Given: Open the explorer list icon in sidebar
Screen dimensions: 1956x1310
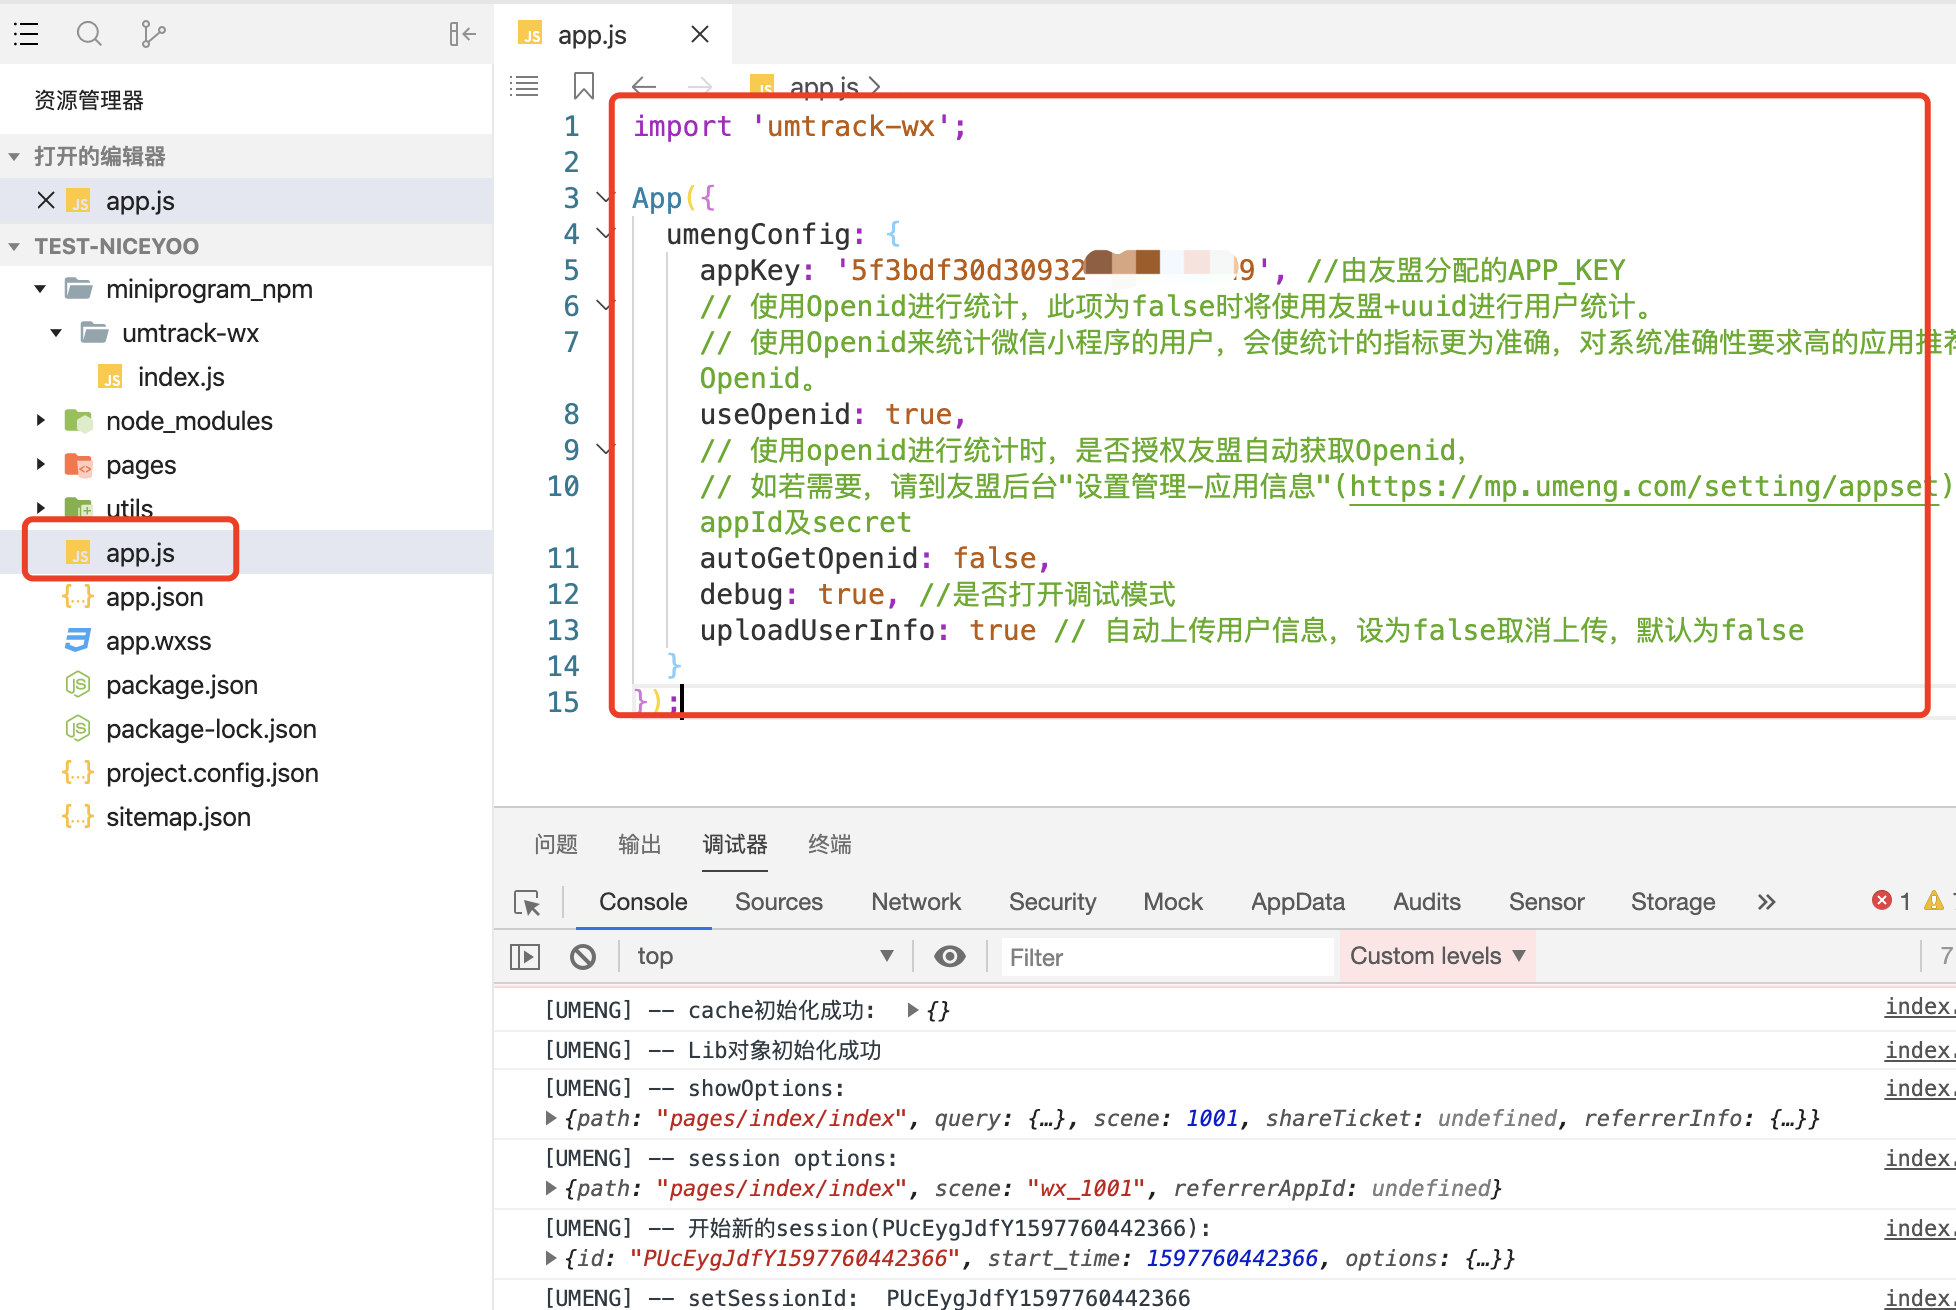Looking at the screenshot, I should (x=26, y=34).
